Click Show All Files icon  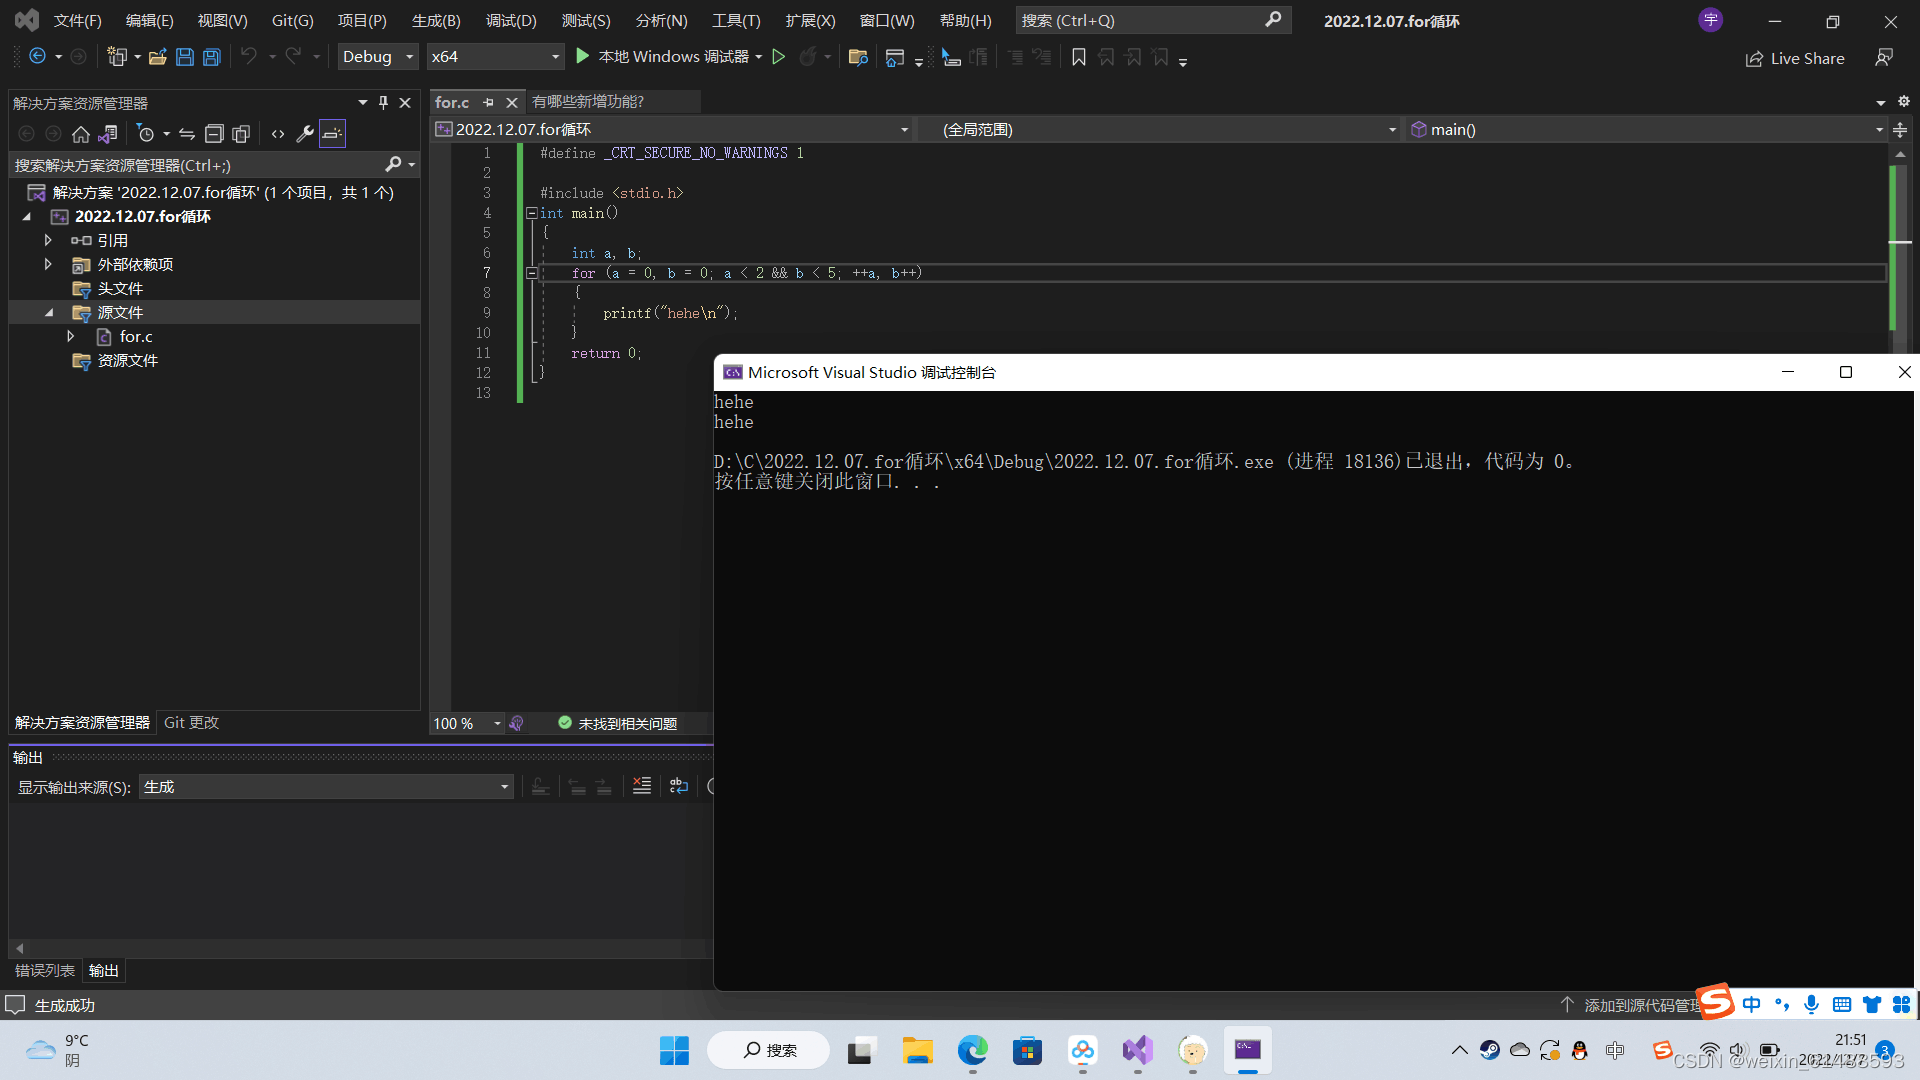(241, 133)
